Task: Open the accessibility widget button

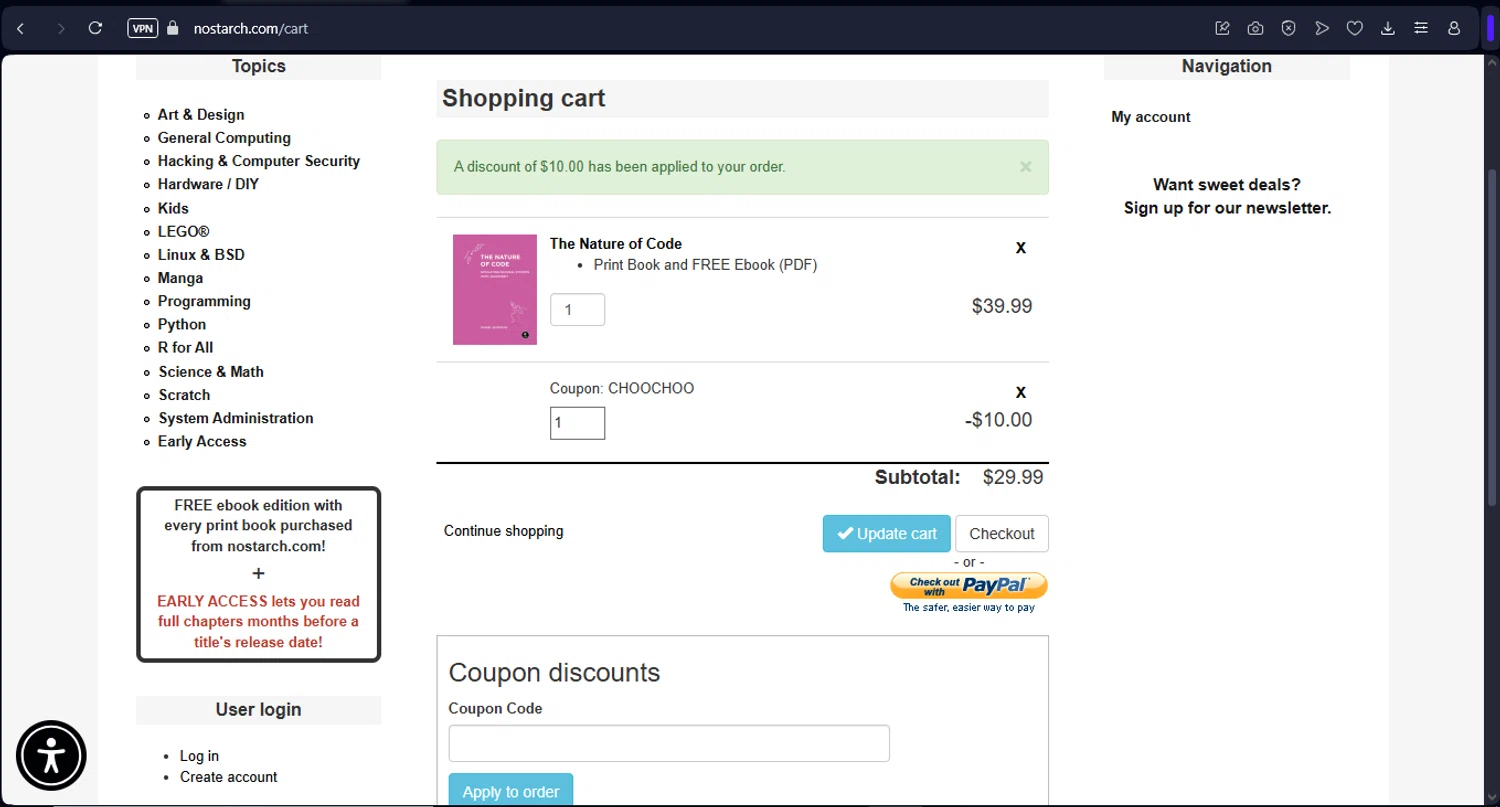Action: tap(51, 756)
